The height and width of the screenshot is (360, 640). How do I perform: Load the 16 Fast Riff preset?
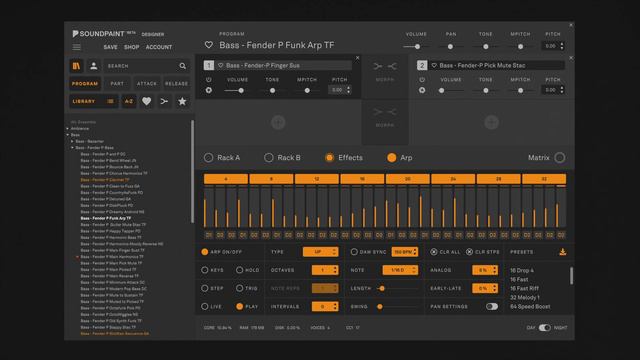(524, 288)
